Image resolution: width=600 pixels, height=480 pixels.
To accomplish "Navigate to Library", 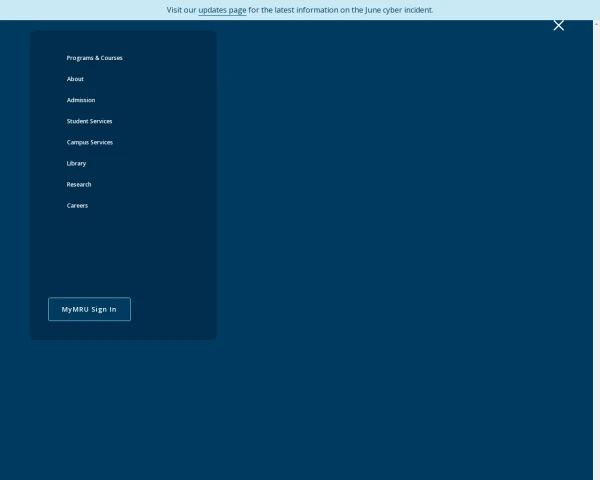I will [x=76, y=163].
